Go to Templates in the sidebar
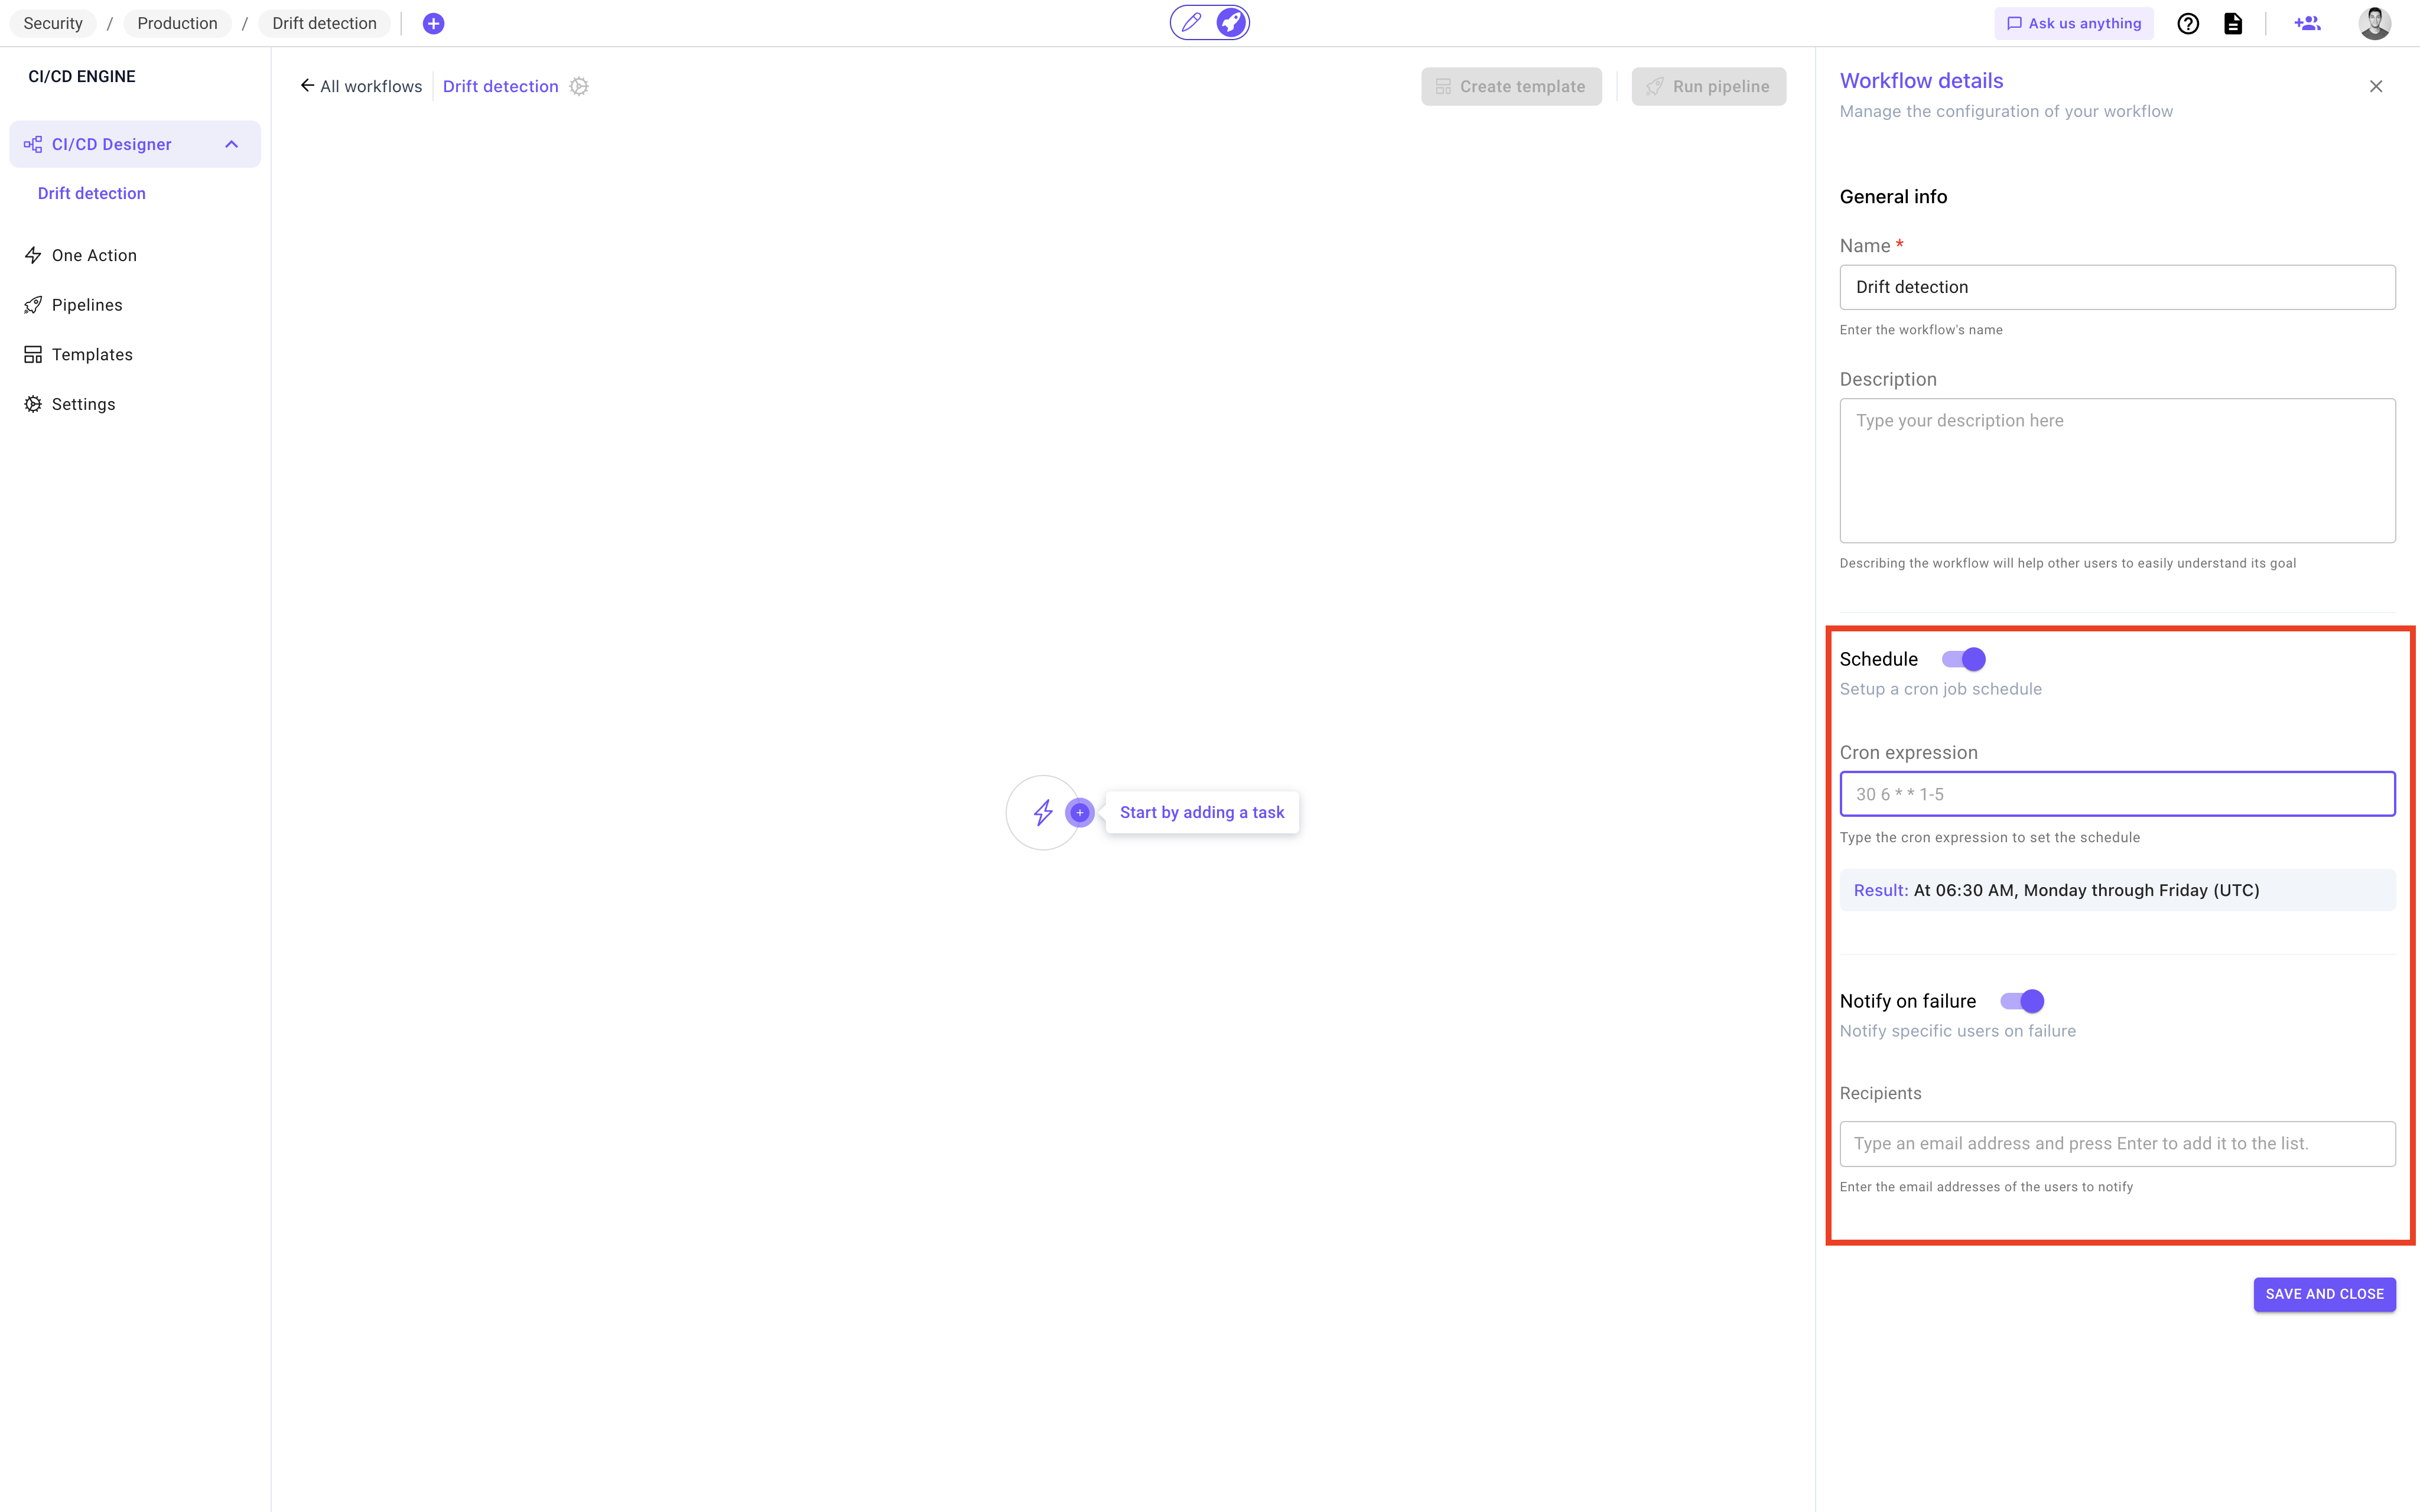 tap(92, 355)
